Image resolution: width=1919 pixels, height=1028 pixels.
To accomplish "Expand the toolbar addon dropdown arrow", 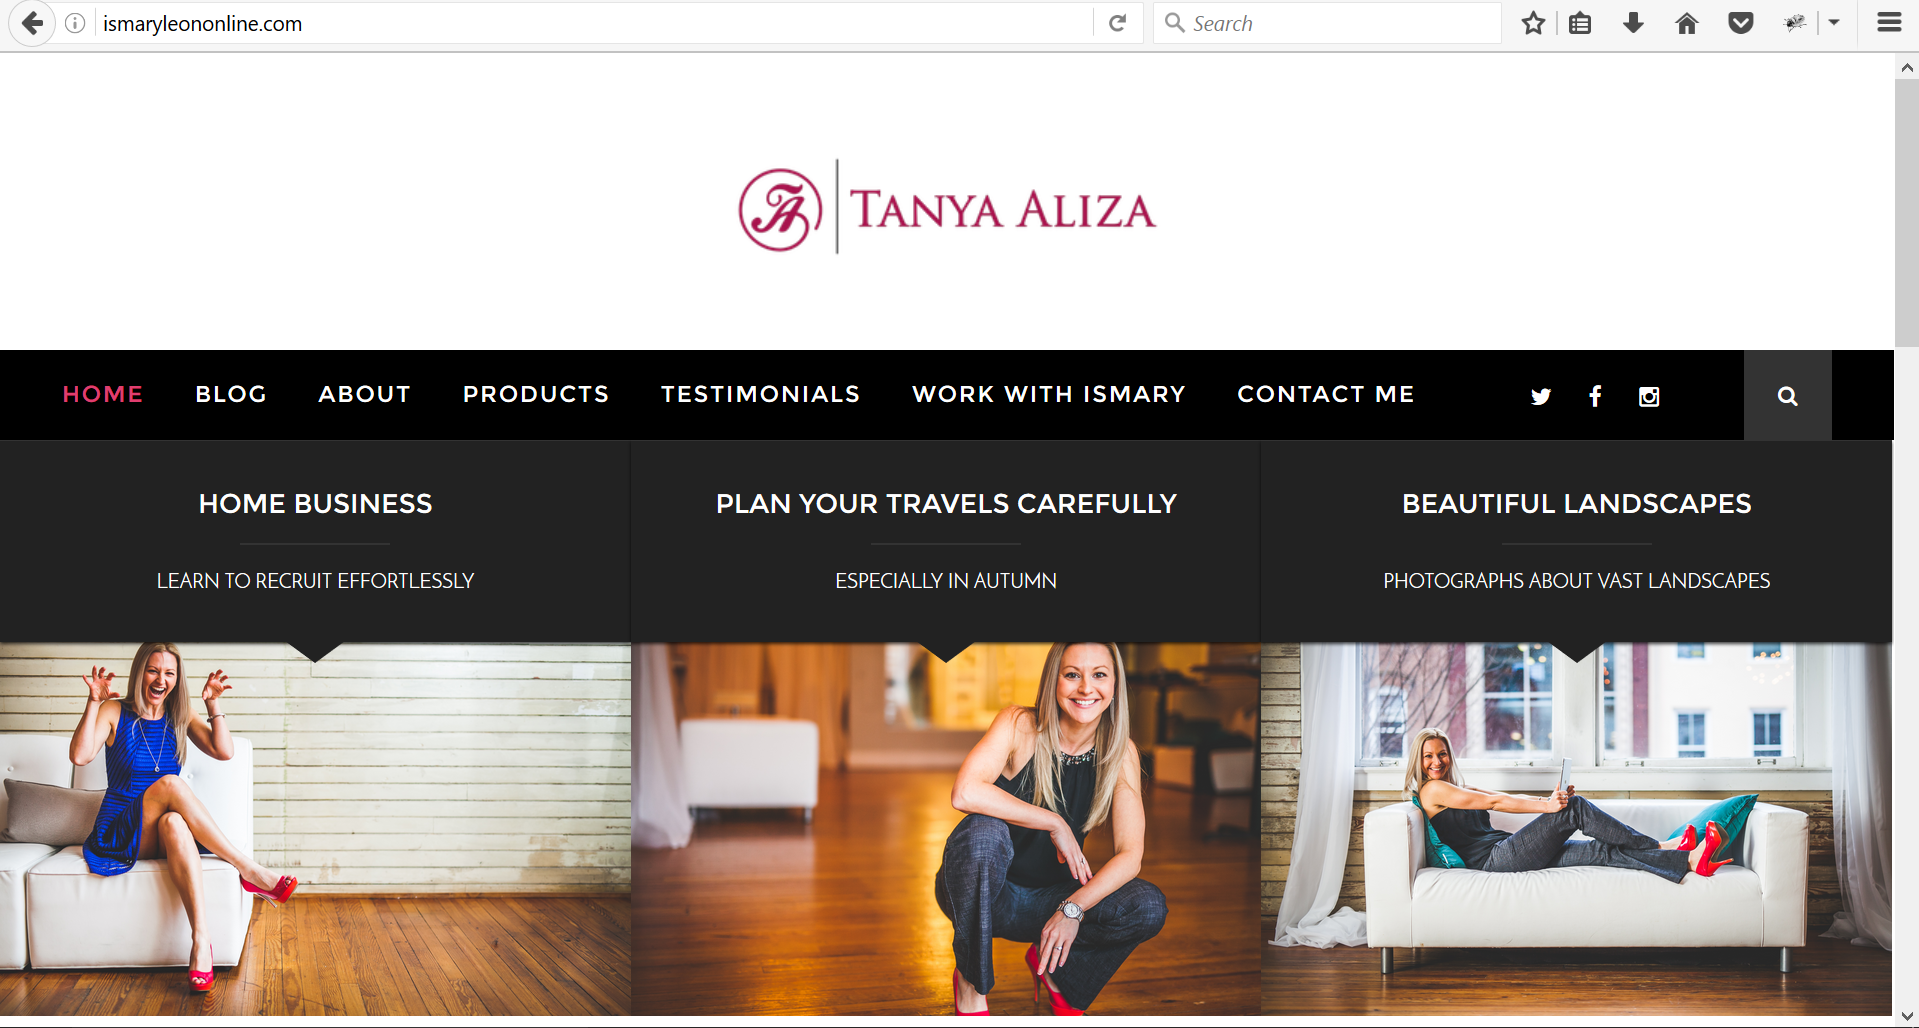I will point(1834,23).
